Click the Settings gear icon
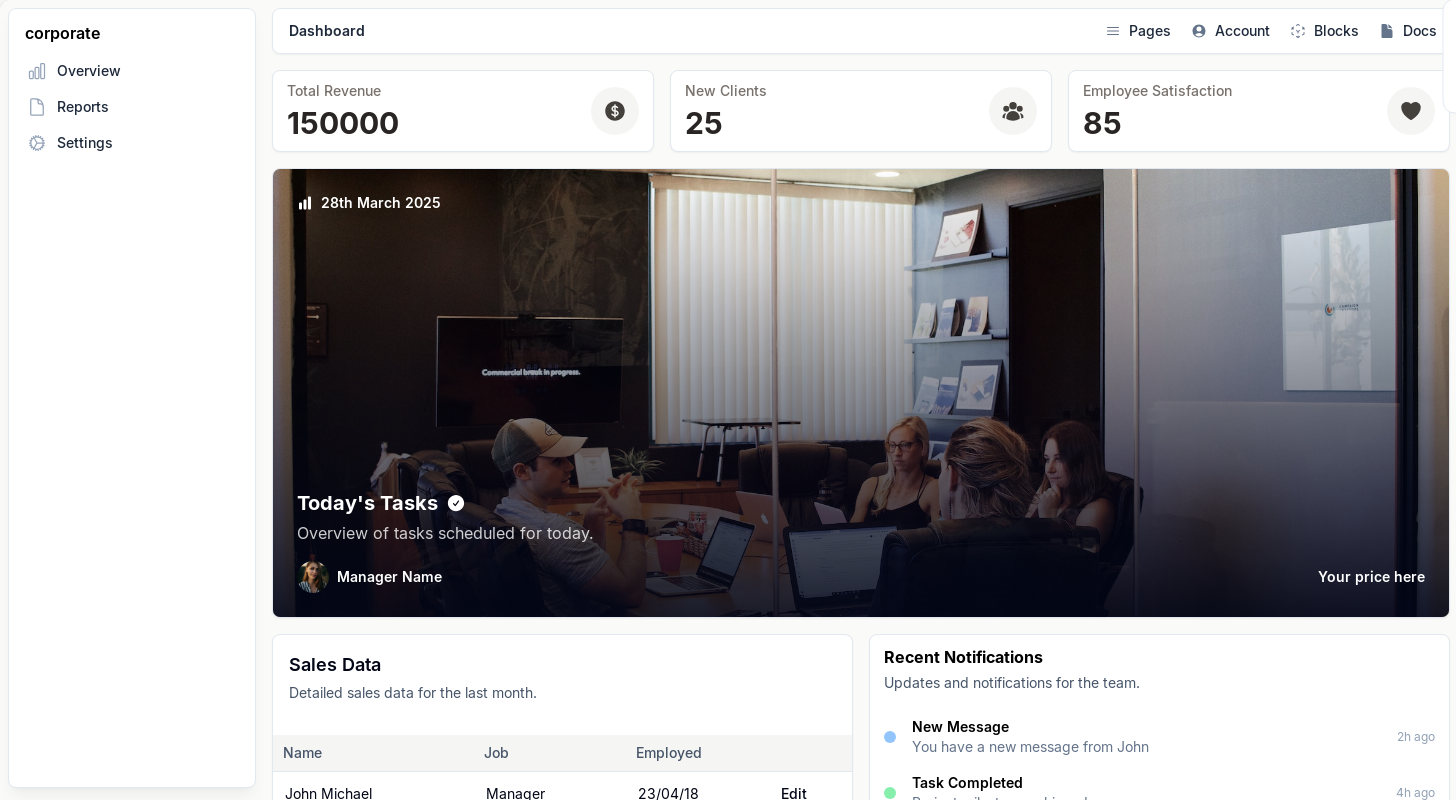 (37, 143)
